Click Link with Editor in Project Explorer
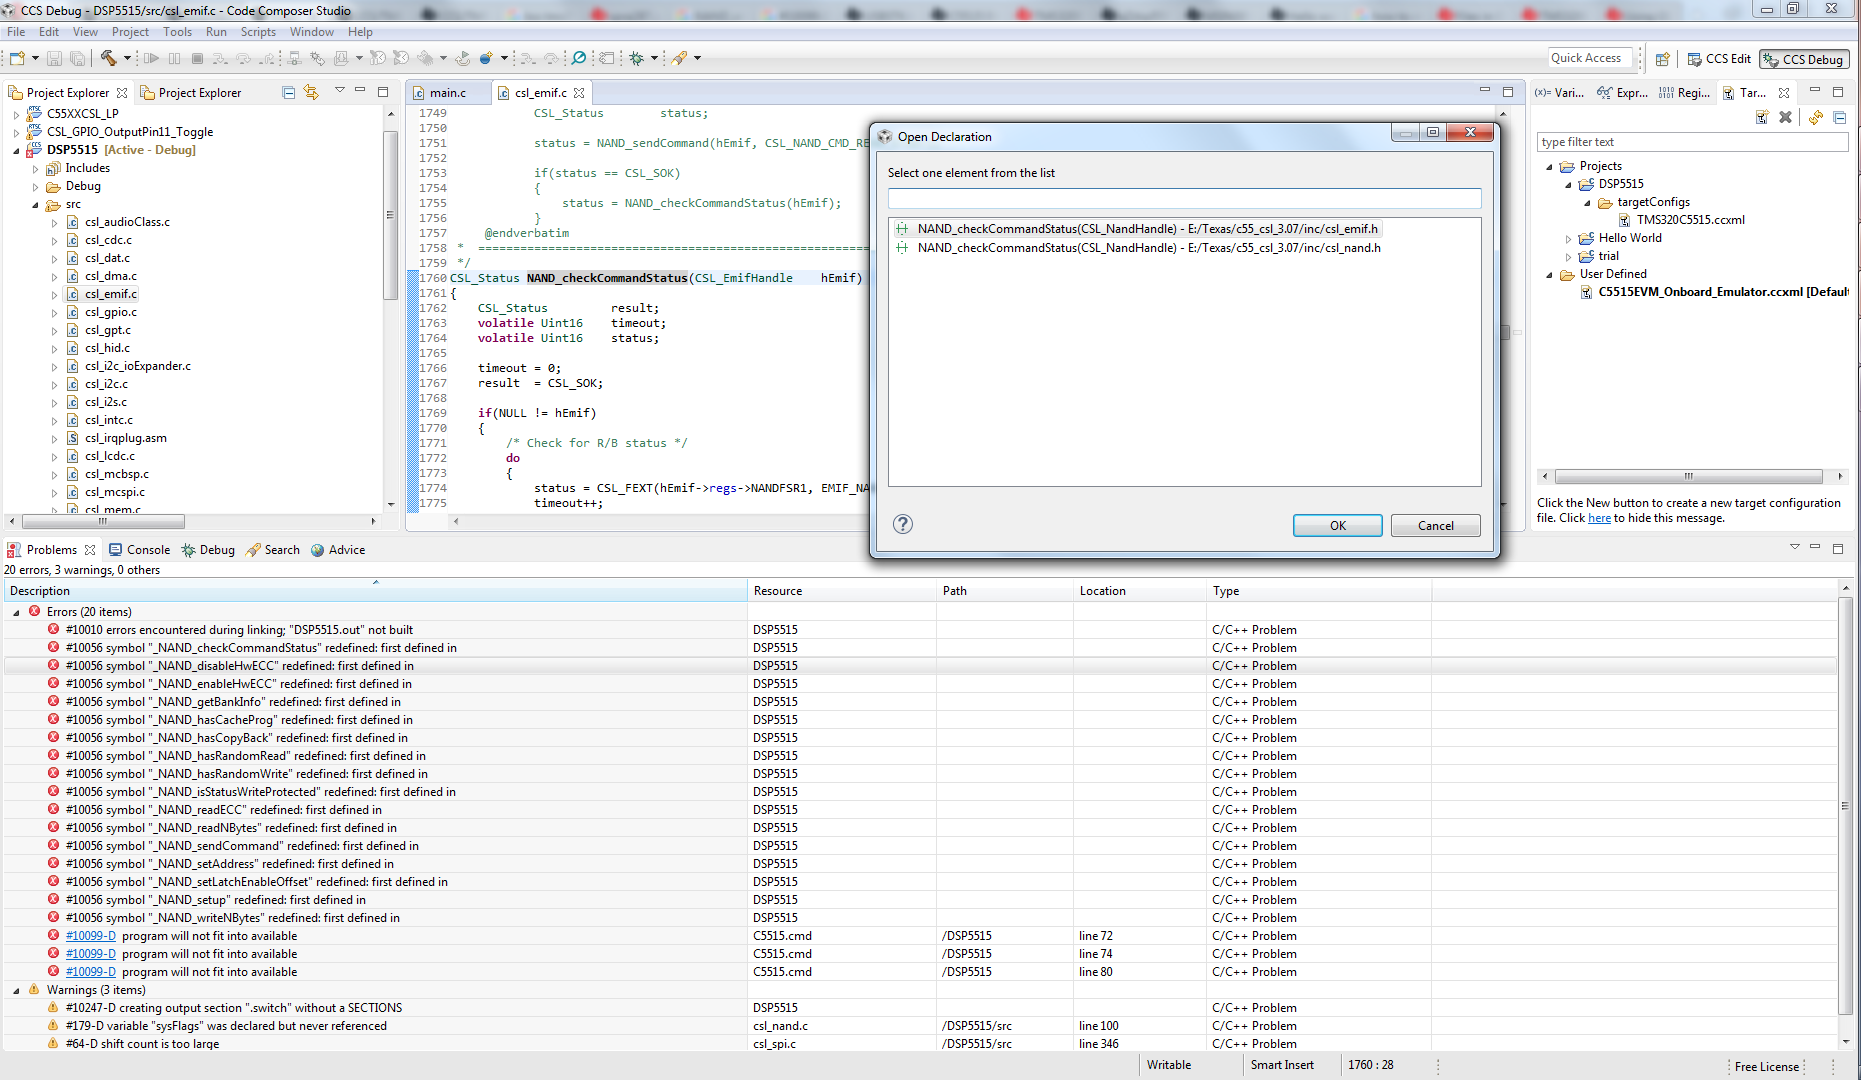Viewport: 1861px width, 1082px height. (311, 92)
